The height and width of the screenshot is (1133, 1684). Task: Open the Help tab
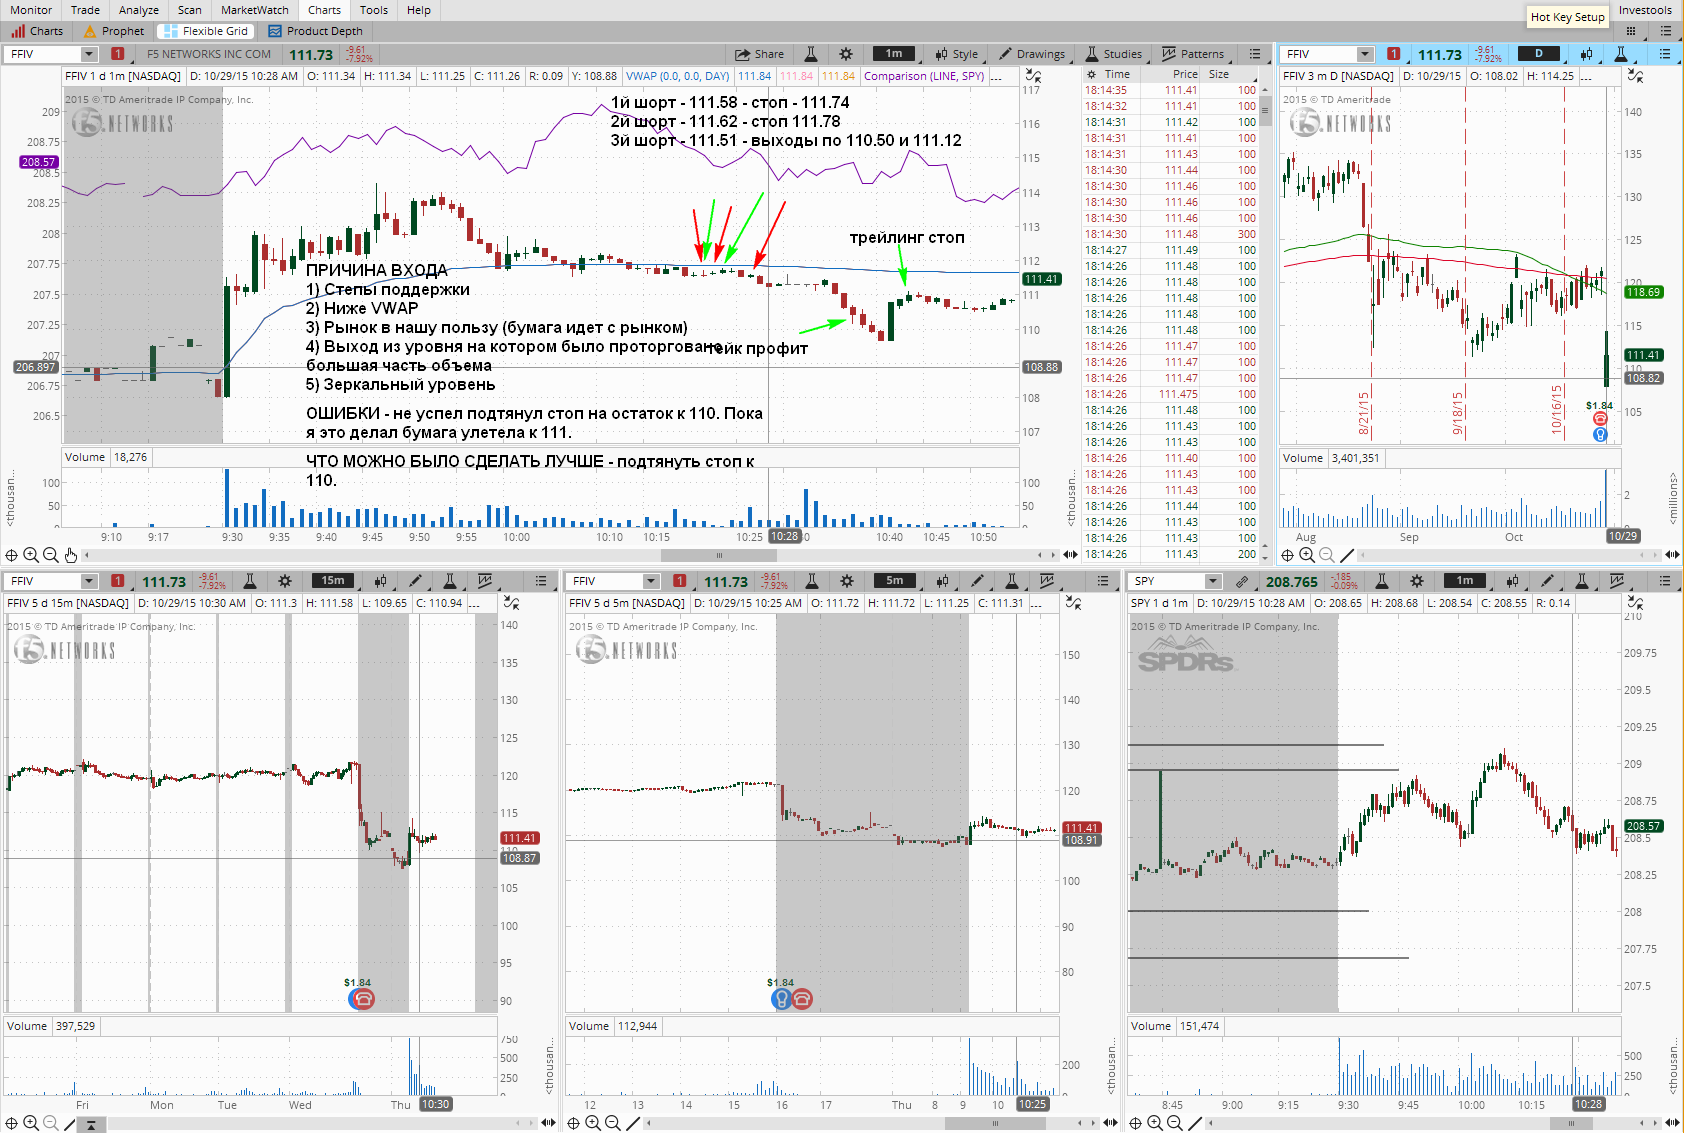[419, 10]
